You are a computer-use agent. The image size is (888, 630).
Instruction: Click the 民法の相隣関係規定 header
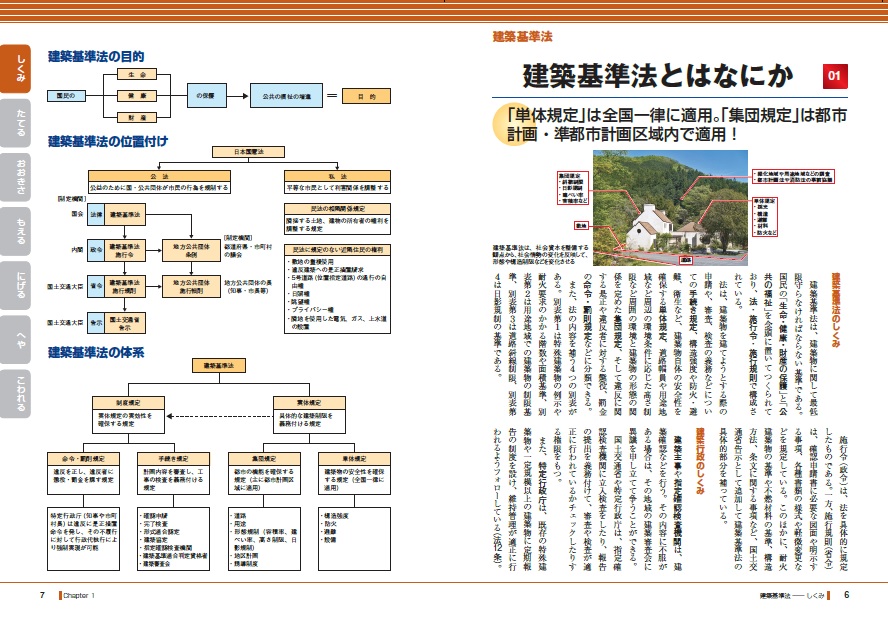tap(338, 208)
